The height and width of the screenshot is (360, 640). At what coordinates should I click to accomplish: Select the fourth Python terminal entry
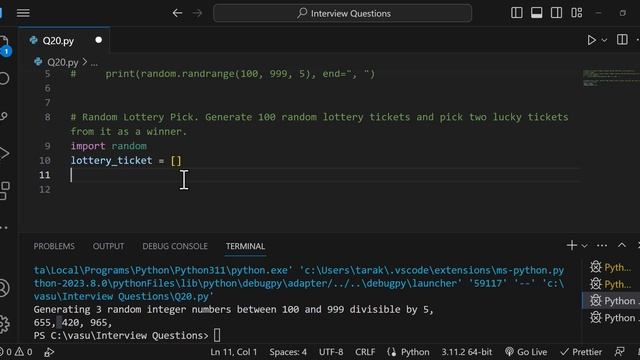pyautogui.click(x=611, y=318)
